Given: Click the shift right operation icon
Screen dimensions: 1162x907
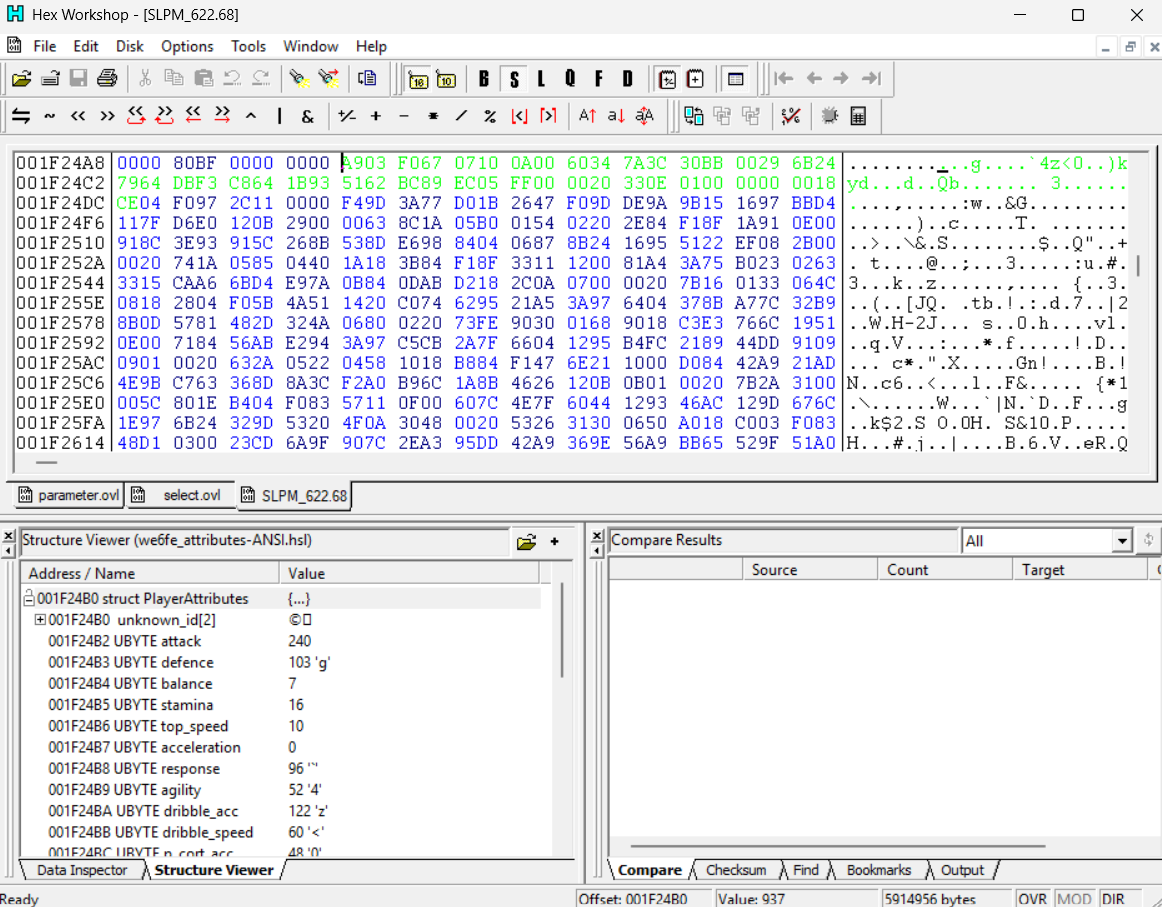Looking at the screenshot, I should (x=107, y=116).
